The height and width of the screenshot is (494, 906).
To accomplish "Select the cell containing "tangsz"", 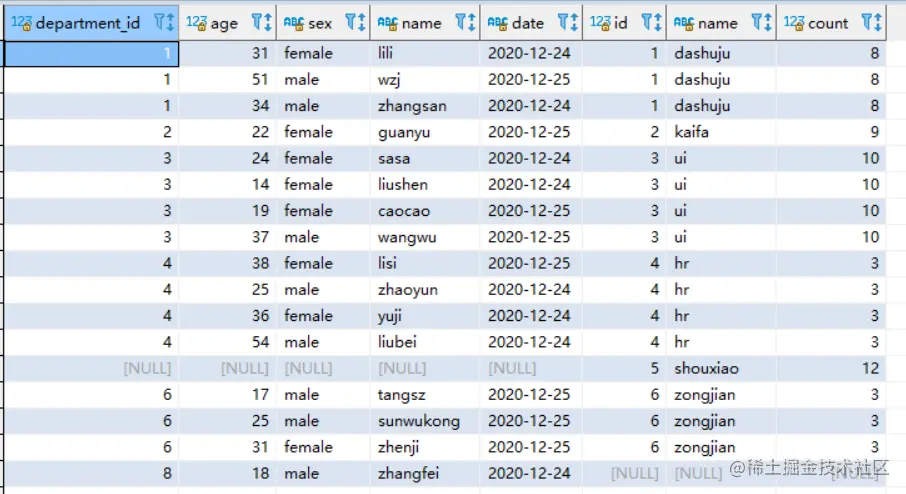I will pyautogui.click(x=425, y=395).
